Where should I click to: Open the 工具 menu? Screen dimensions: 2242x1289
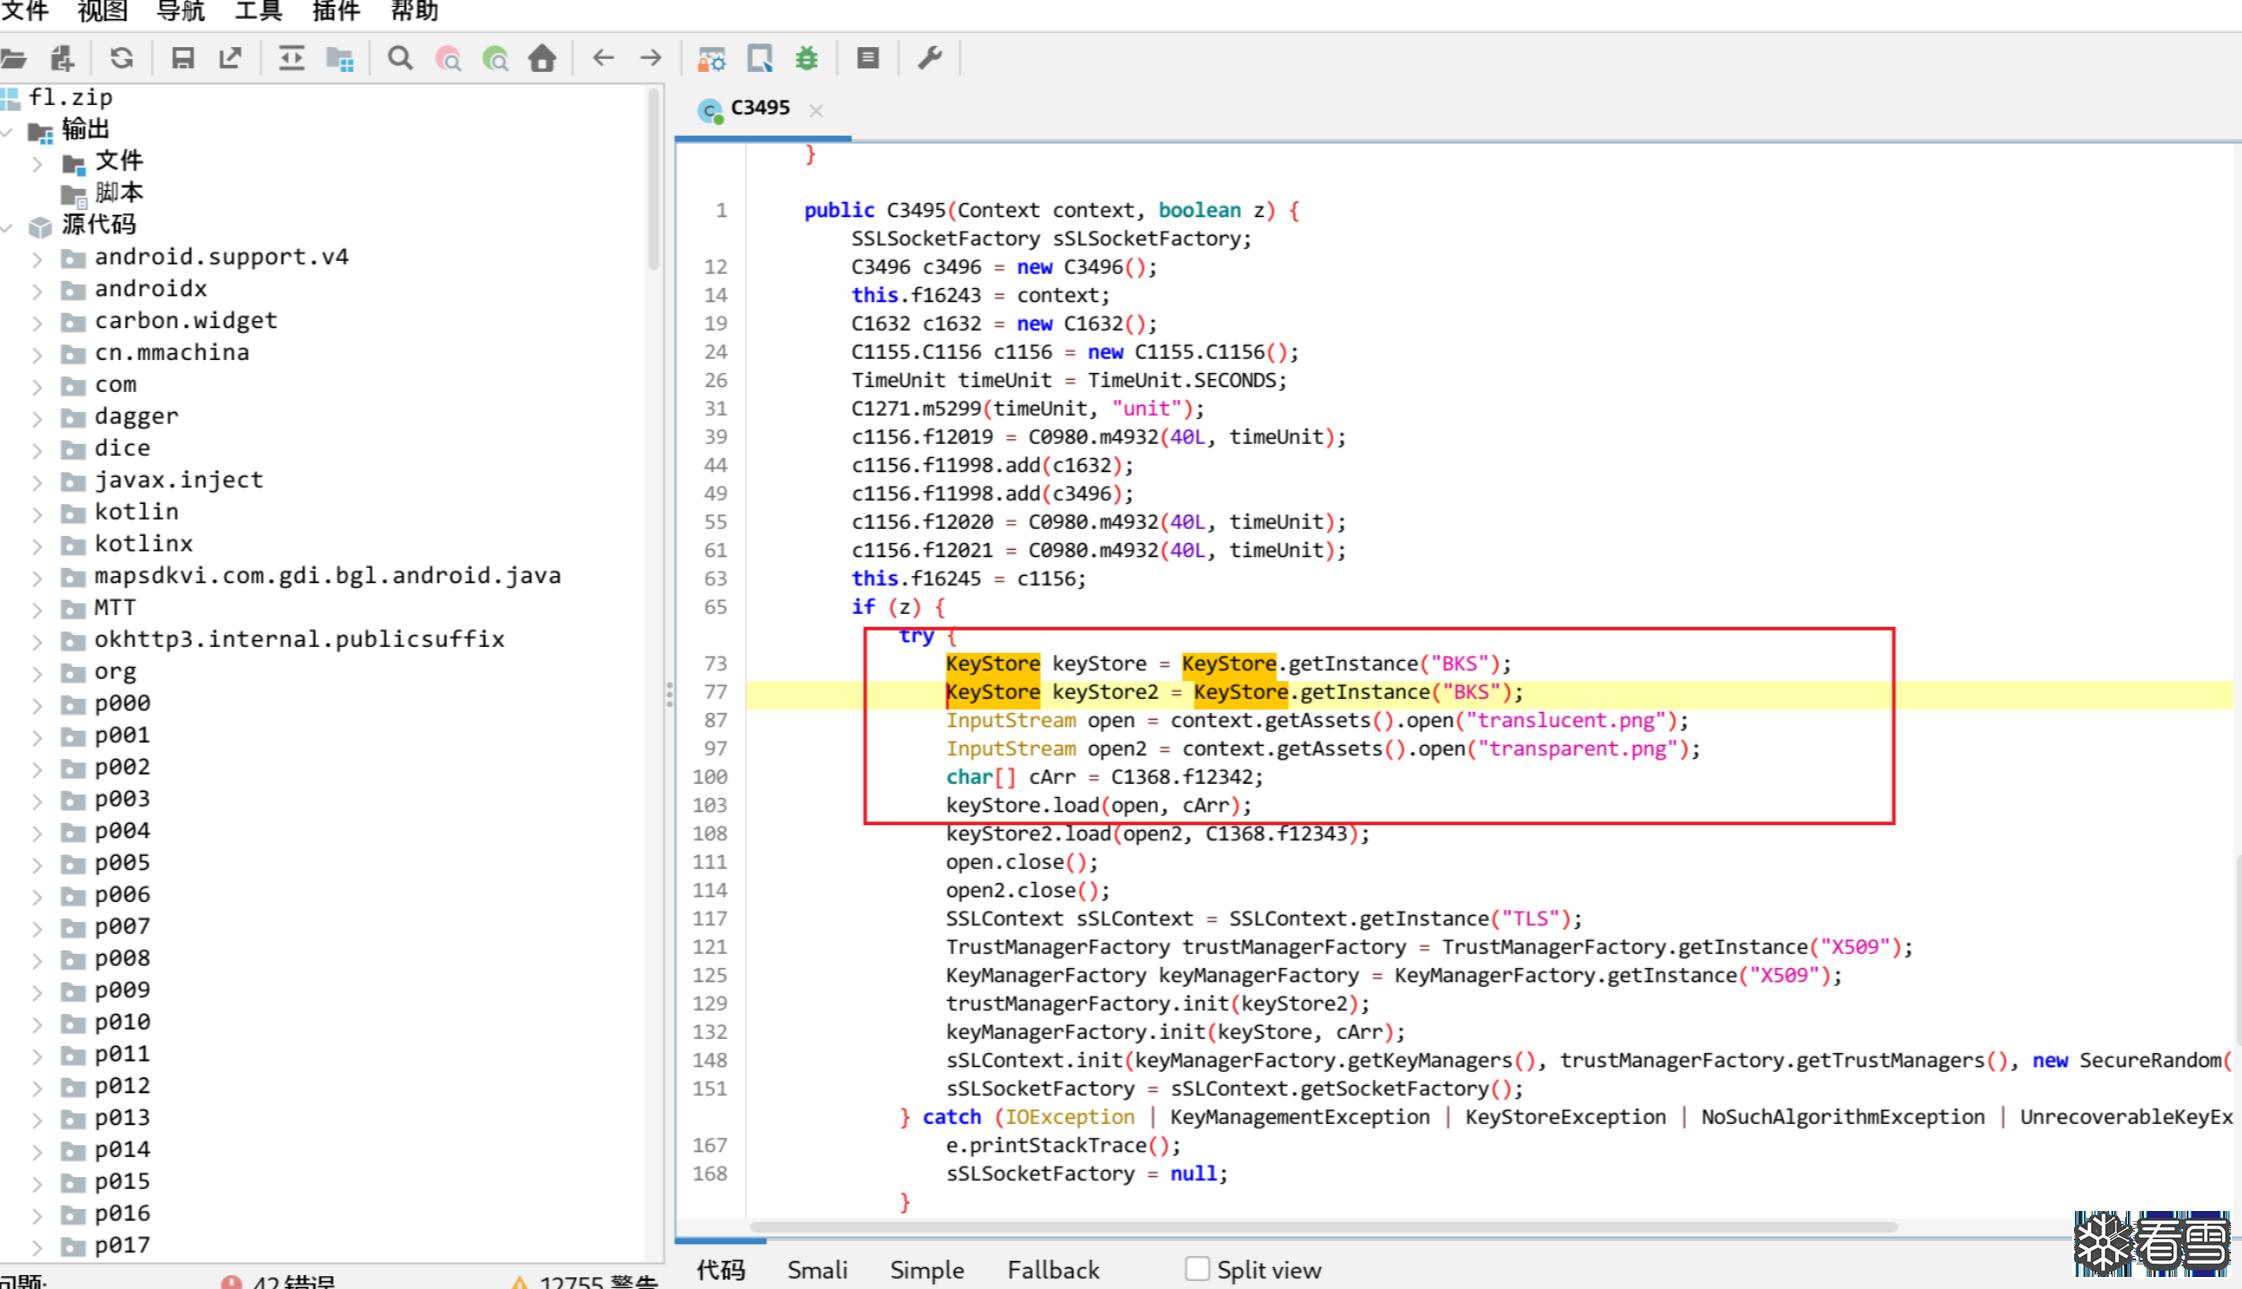pos(258,12)
